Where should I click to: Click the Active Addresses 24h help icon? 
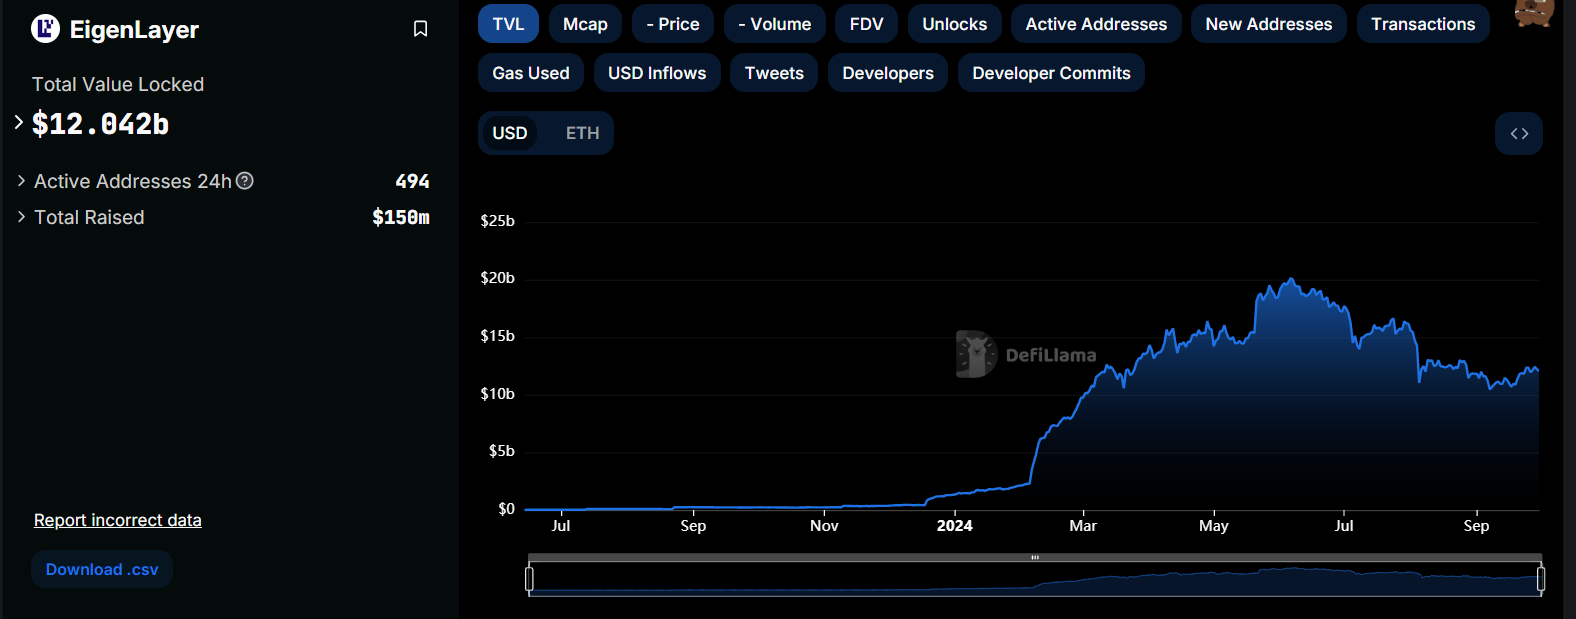point(245,181)
